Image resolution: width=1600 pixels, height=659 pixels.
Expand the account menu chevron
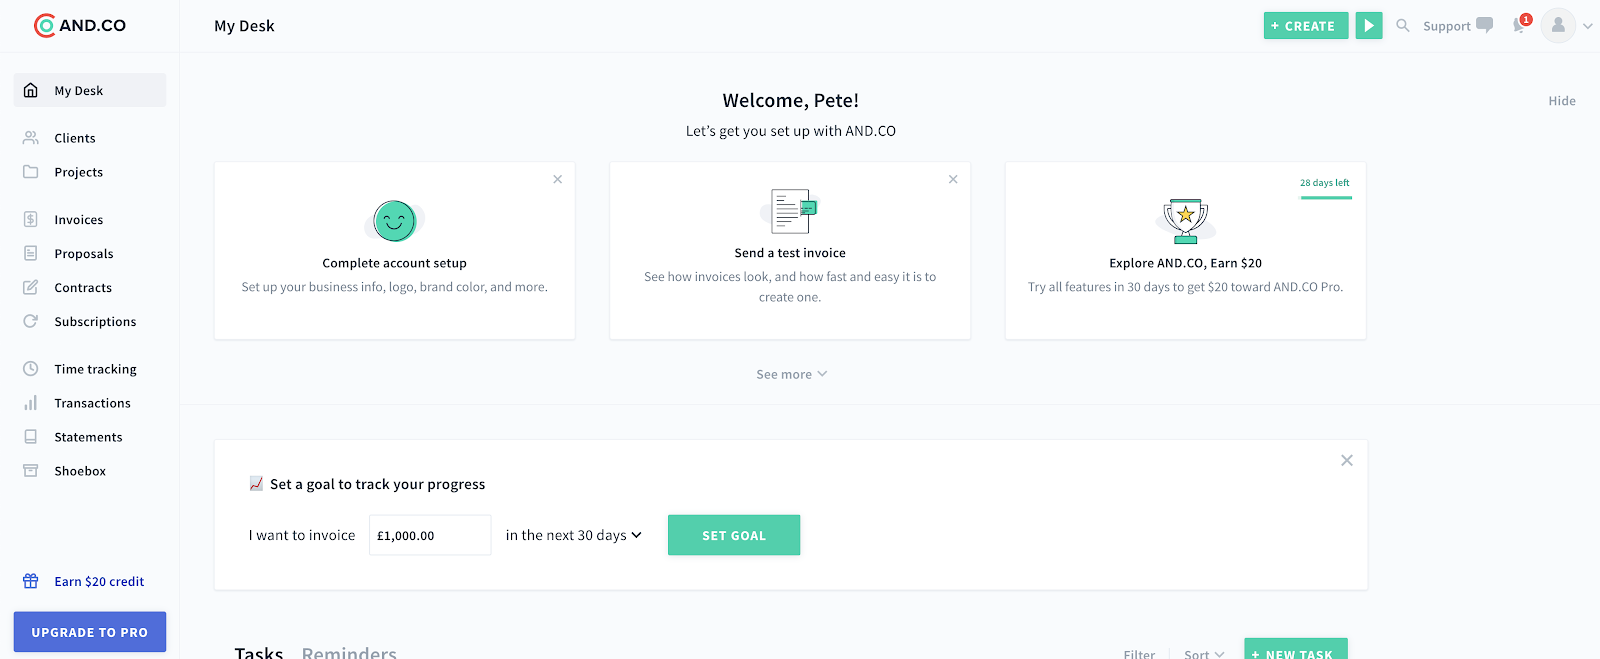click(1587, 27)
